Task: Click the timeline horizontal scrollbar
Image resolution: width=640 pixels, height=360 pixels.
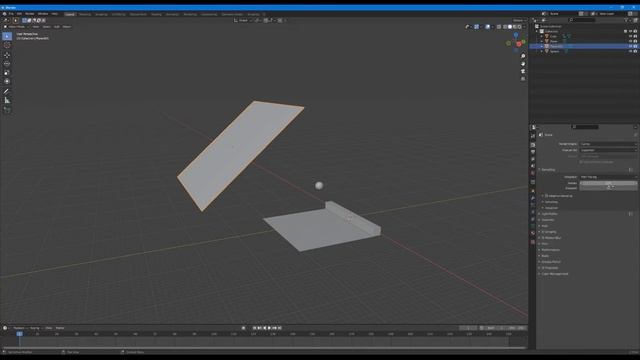Action: (263, 347)
